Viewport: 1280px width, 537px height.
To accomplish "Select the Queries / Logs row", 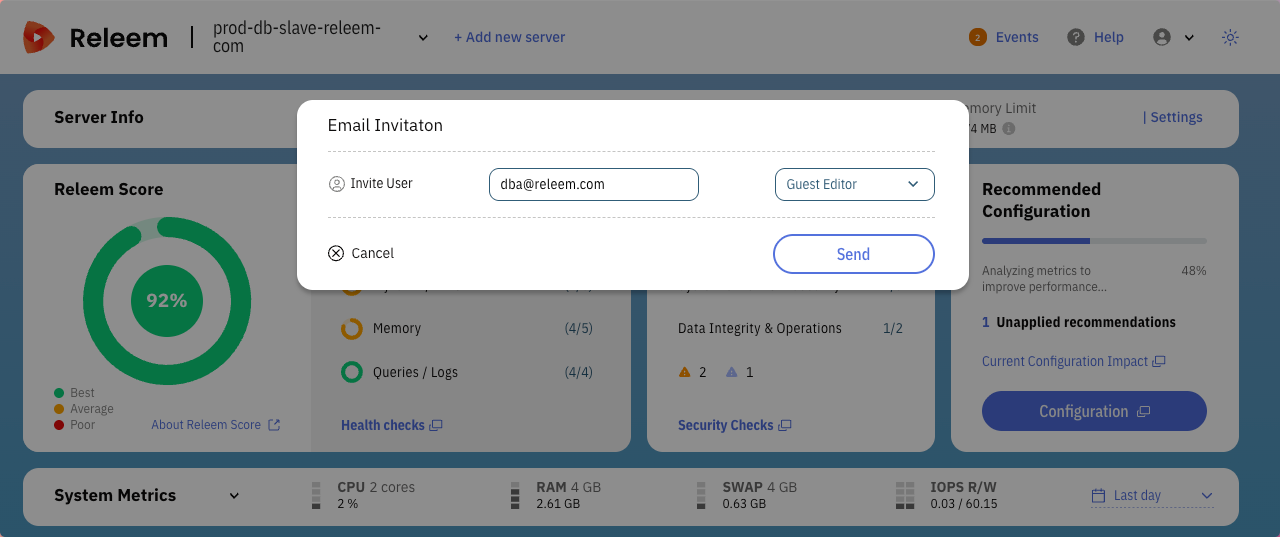I will coord(468,372).
